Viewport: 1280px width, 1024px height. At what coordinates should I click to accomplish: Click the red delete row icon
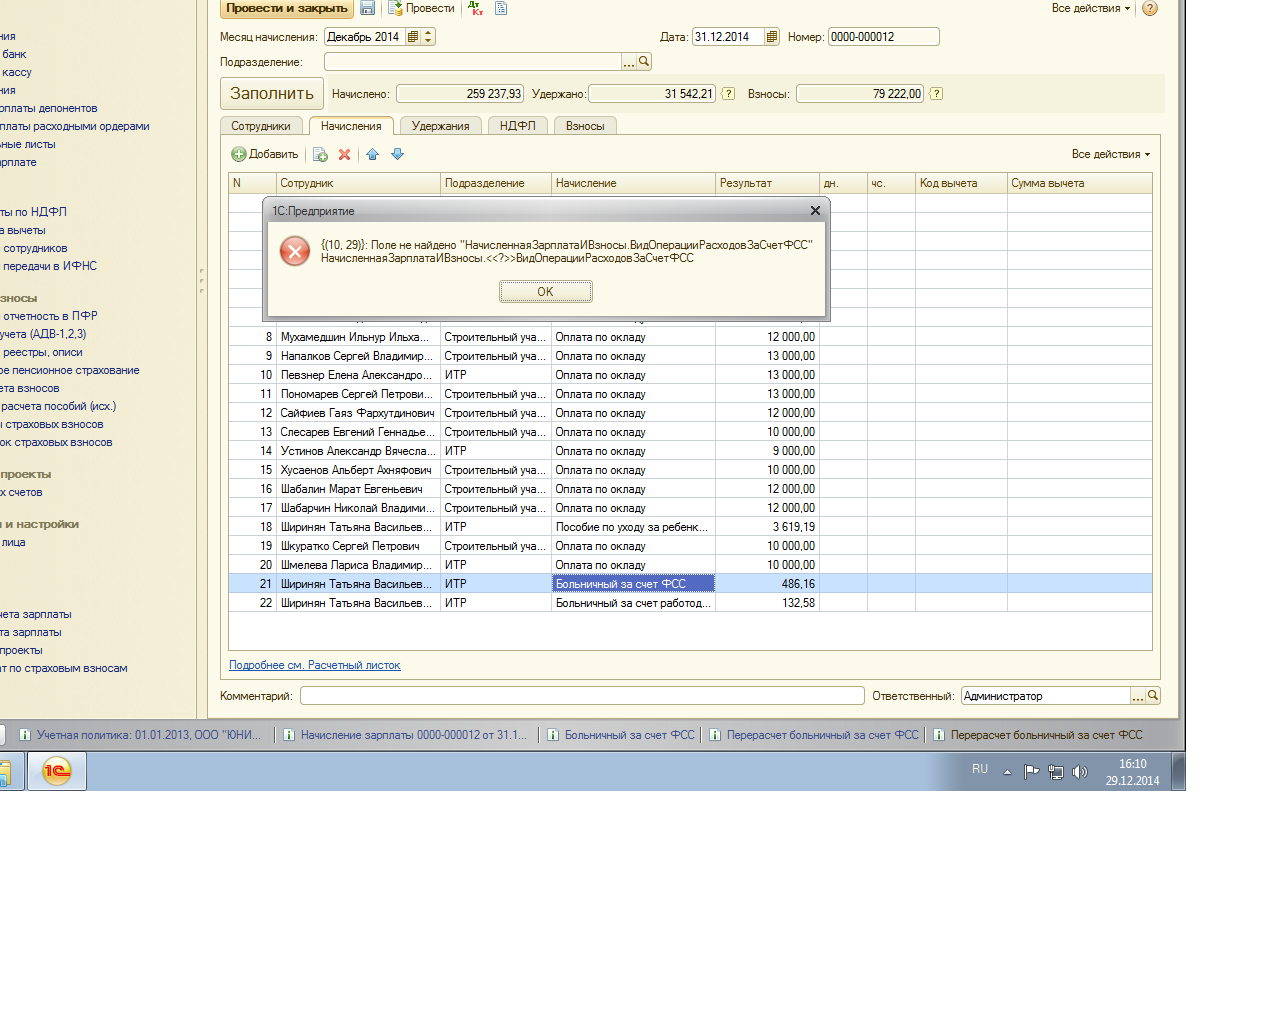point(344,154)
